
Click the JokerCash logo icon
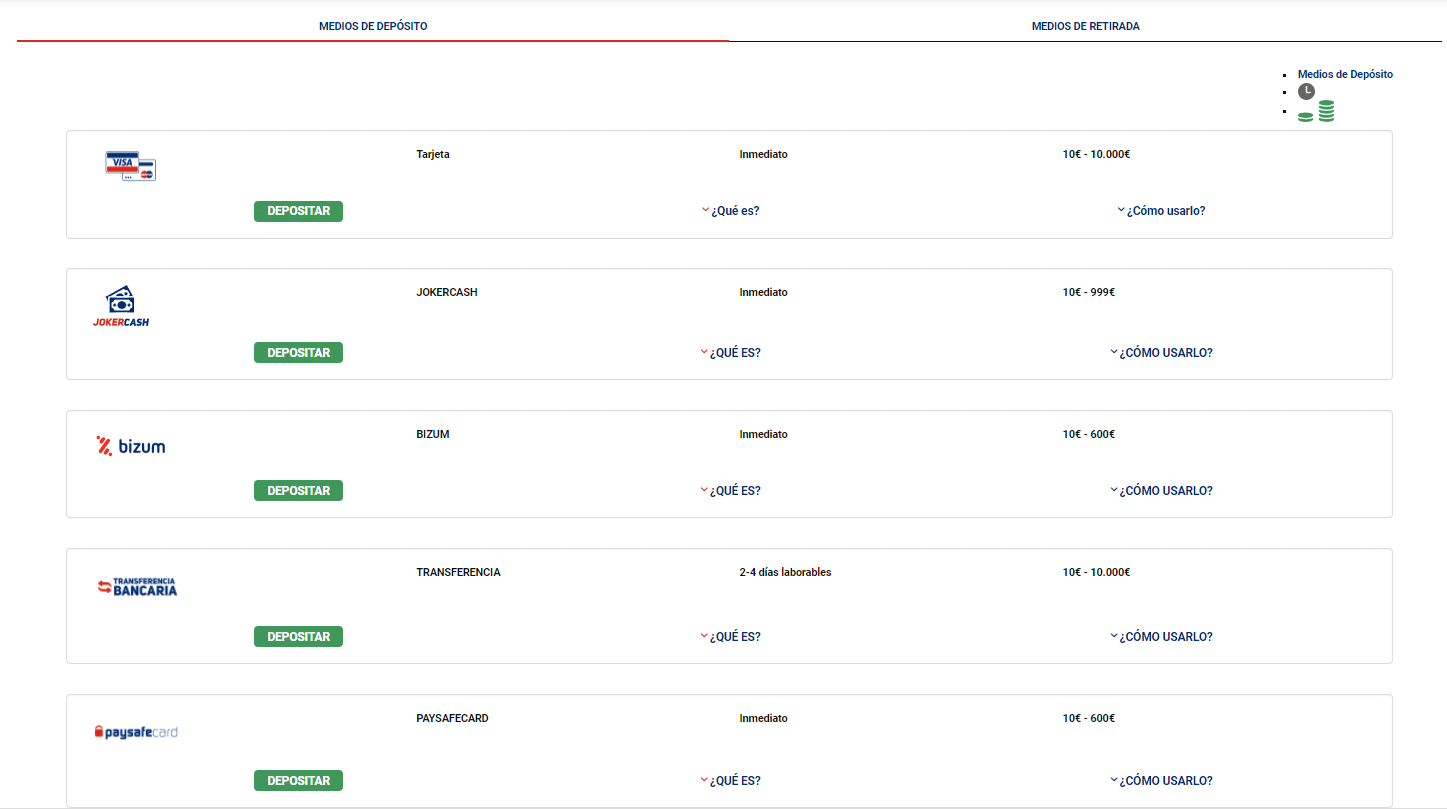[x=121, y=307]
